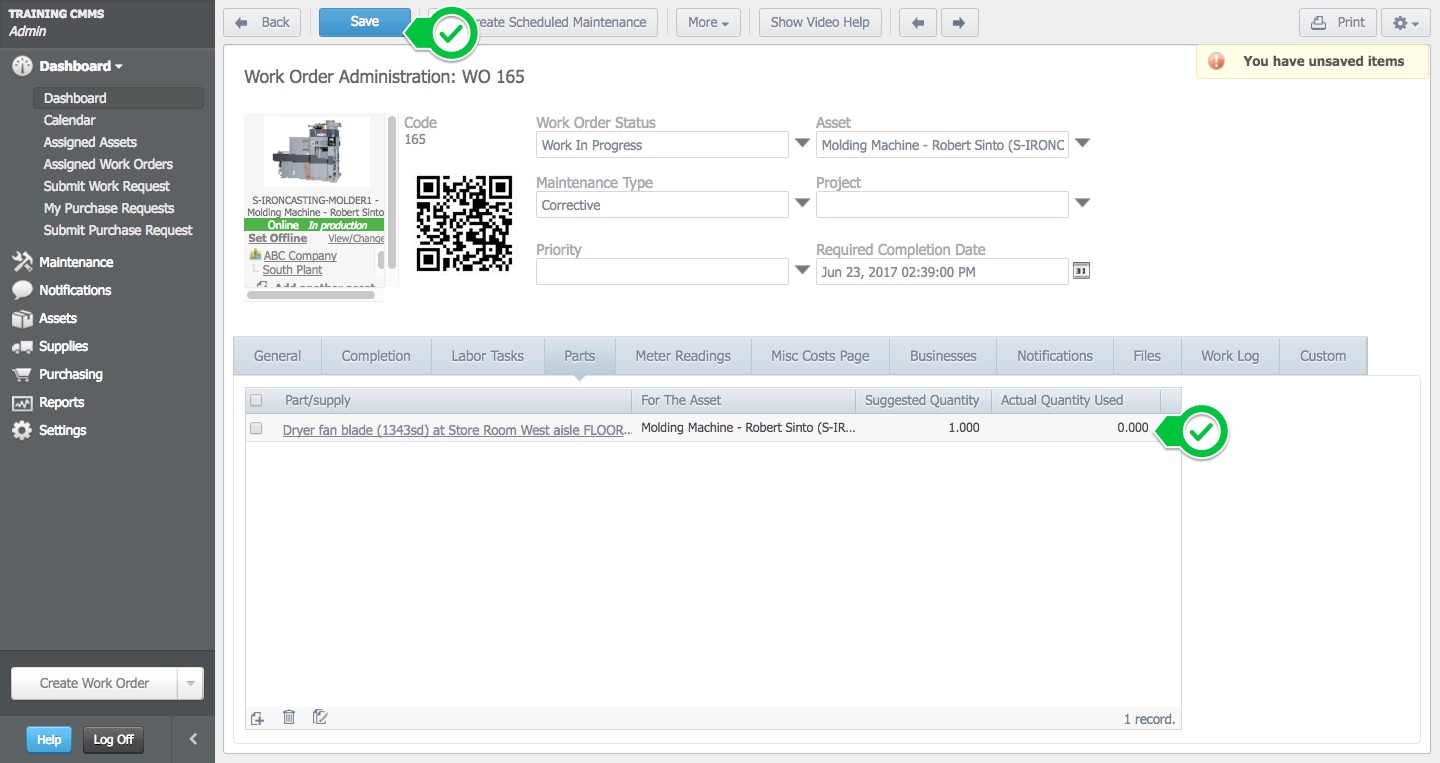Click the ABC Company map icon
Viewport: 1440px width, 763px height.
pyautogui.click(x=255, y=256)
